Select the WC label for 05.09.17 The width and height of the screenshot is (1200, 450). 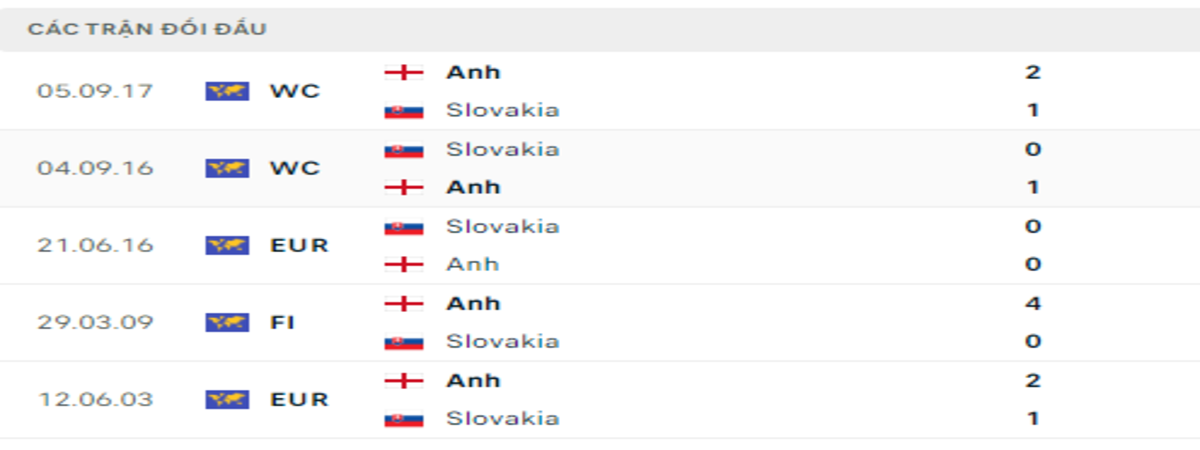tap(295, 91)
